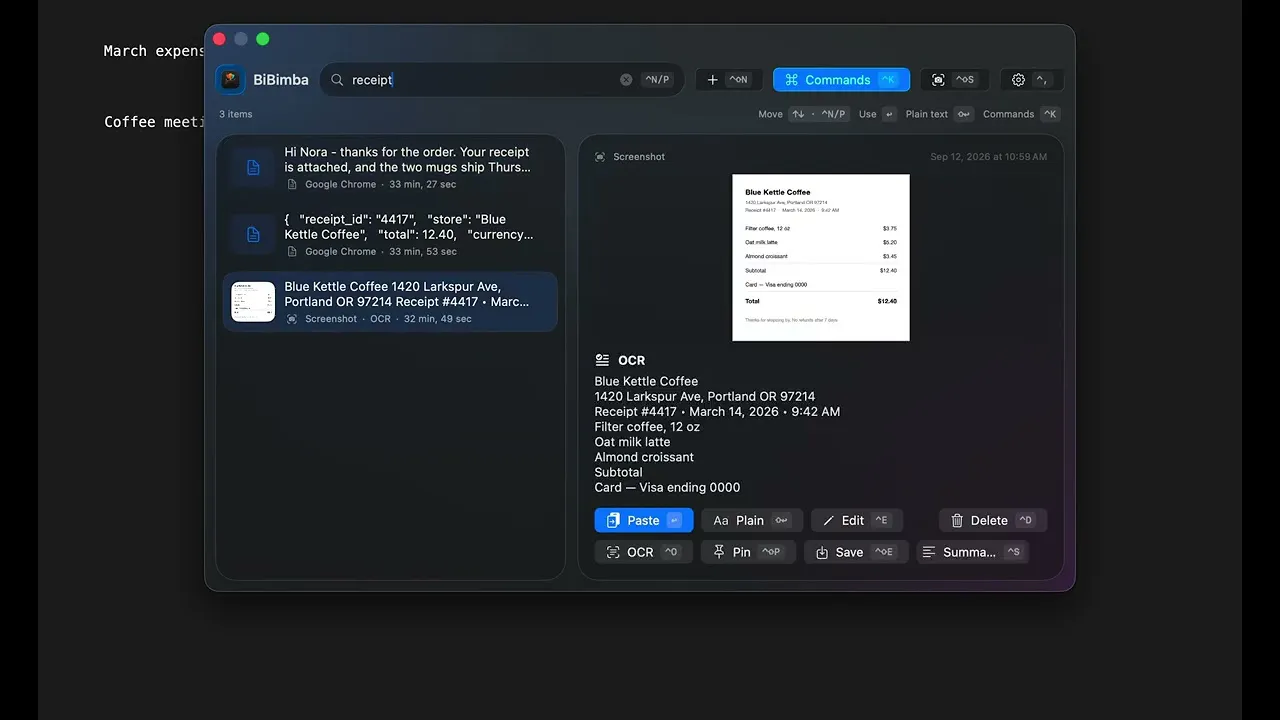Select the receipt_id JSON clipboard item

(390, 234)
